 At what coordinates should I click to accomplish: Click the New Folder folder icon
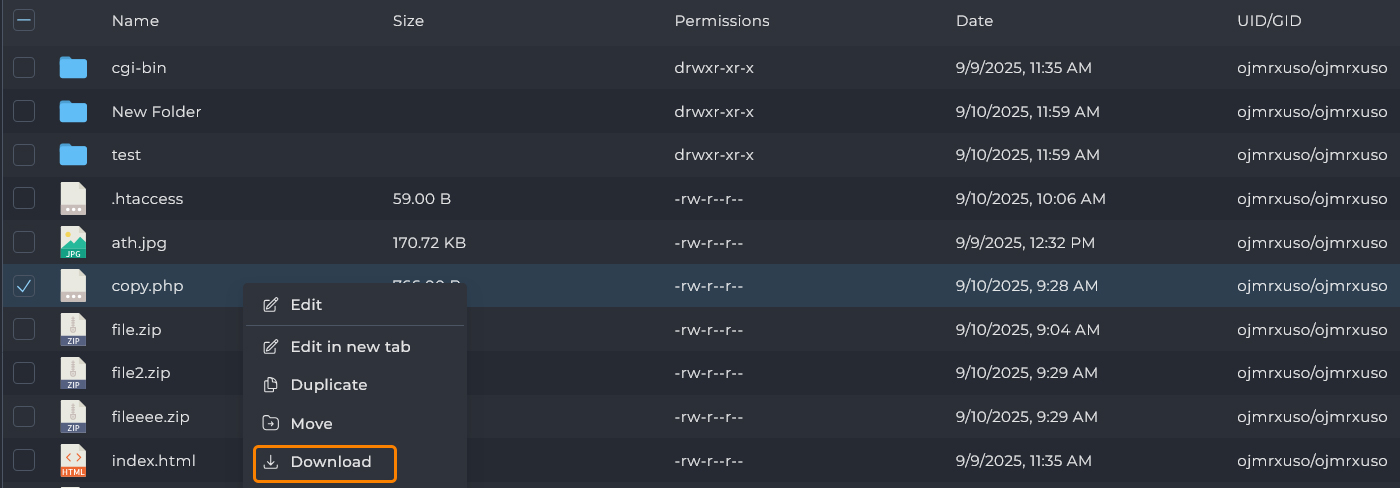(x=73, y=111)
